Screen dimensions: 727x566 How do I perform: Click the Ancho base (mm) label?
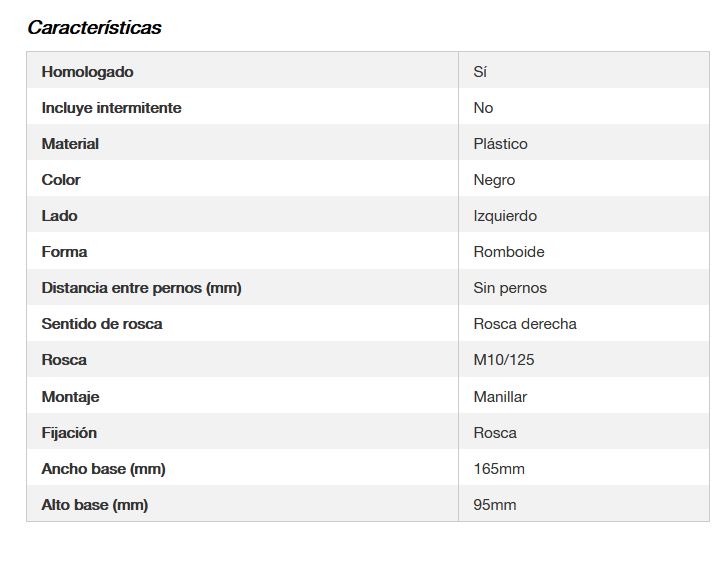[103, 469]
